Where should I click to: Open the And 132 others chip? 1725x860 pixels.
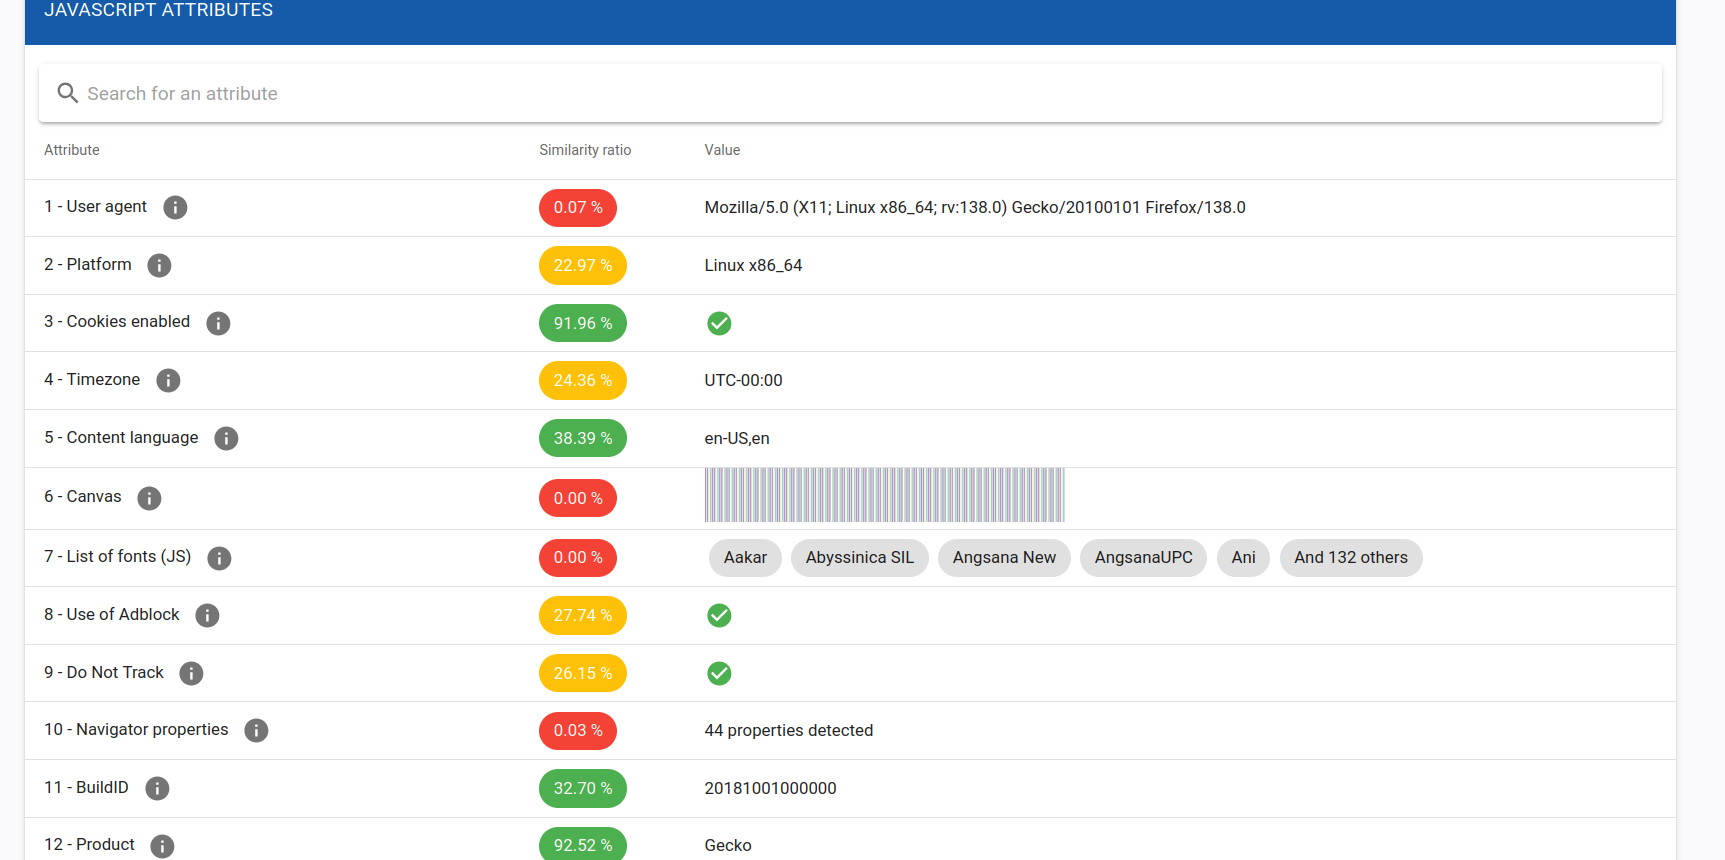tap(1351, 557)
